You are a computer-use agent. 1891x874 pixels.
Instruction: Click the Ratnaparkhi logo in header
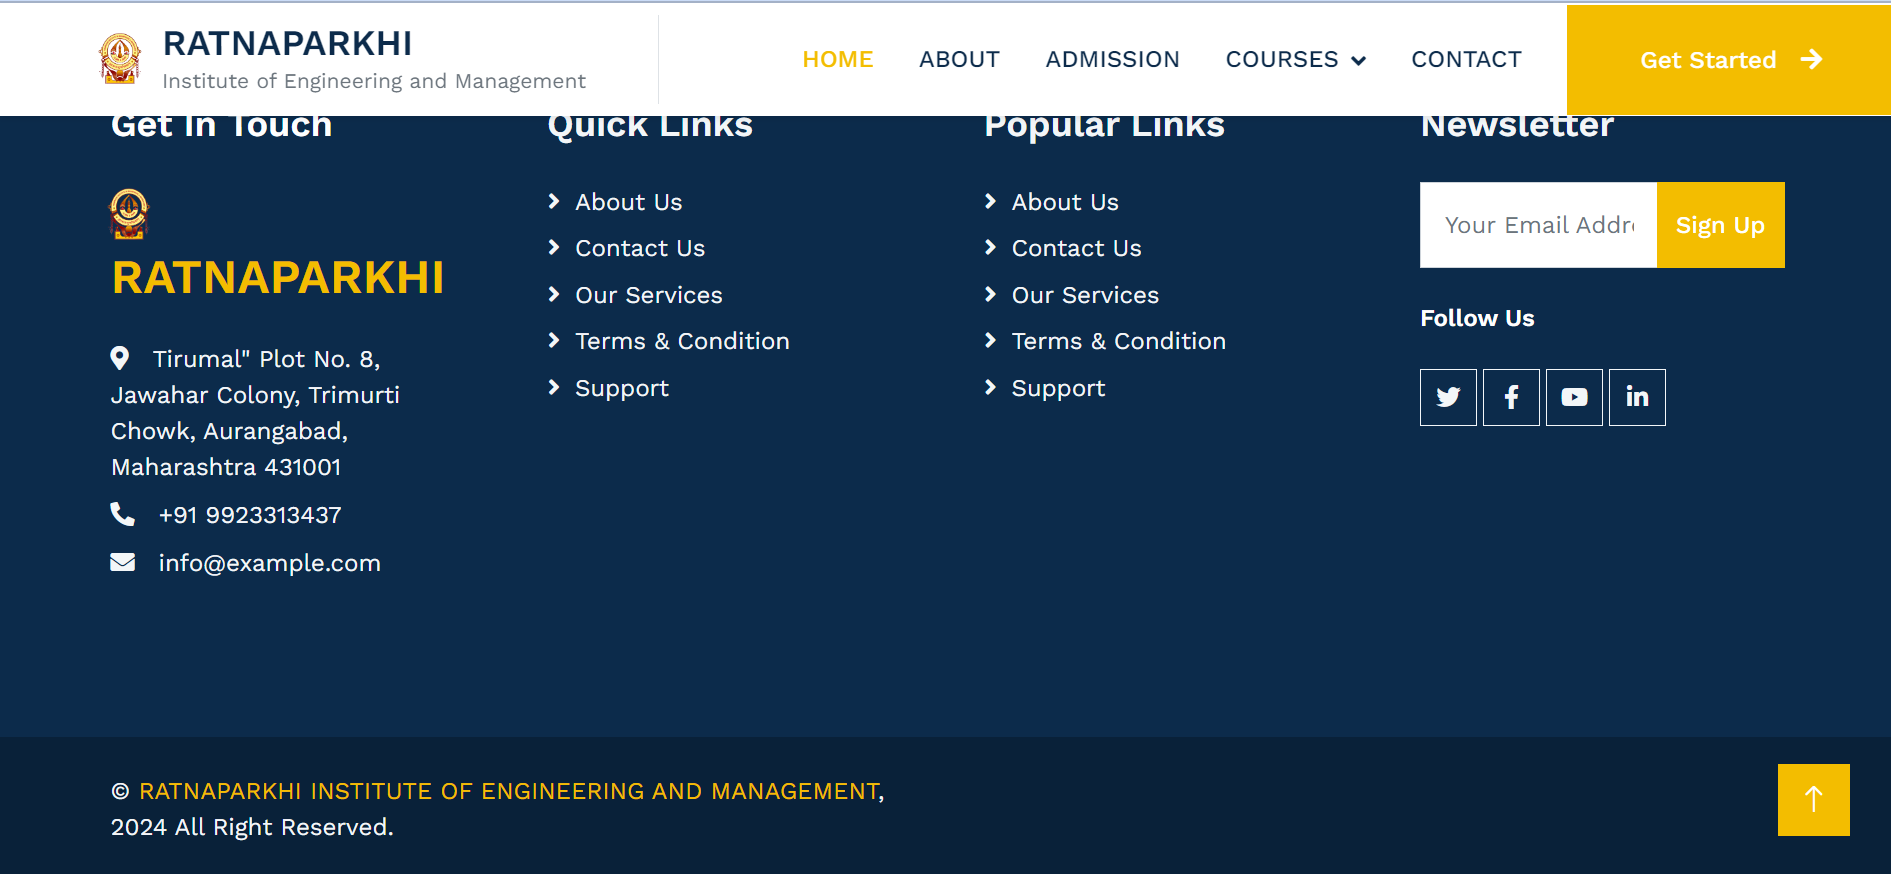tap(120, 59)
